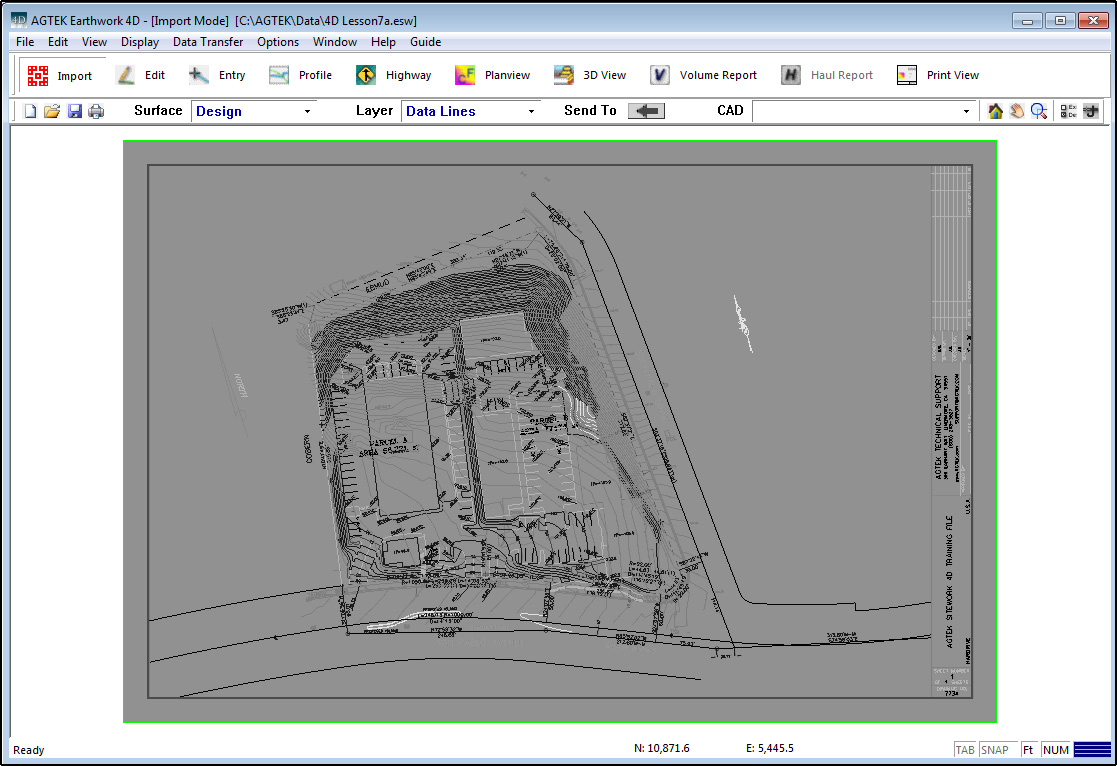This screenshot has width=1117, height=766.
Task: Open the Edit mode tool
Action: coord(141,76)
